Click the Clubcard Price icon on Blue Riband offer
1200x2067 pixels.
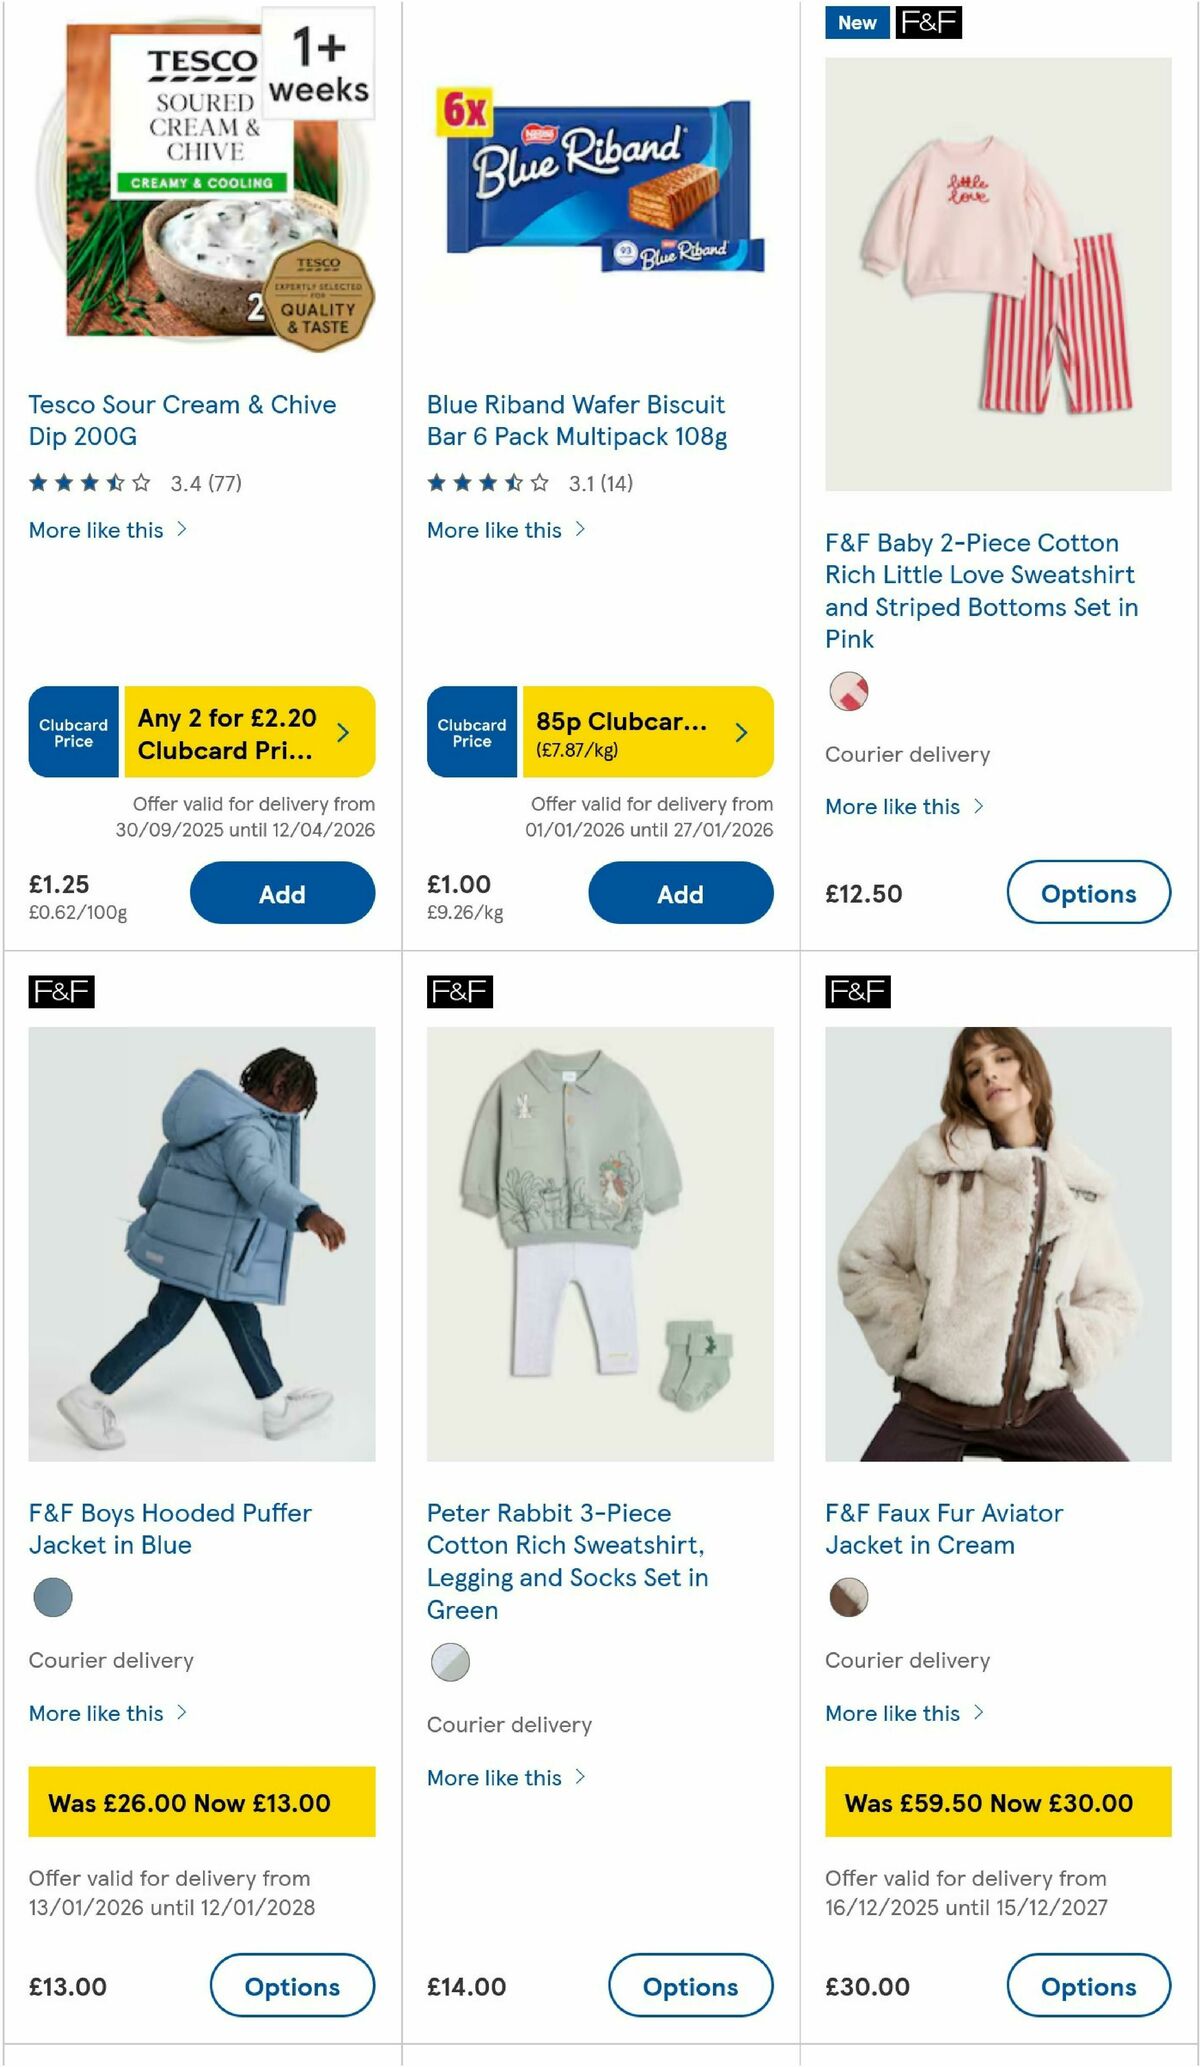(470, 732)
